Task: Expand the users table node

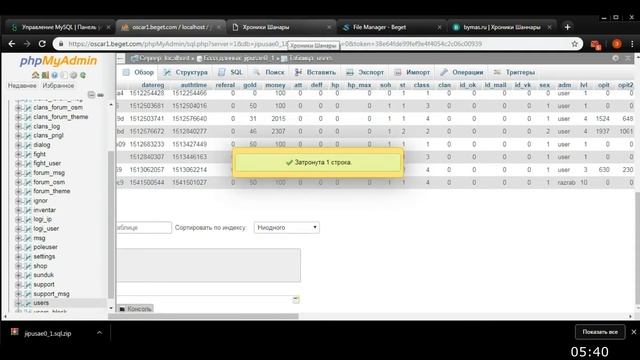Action: (18, 303)
